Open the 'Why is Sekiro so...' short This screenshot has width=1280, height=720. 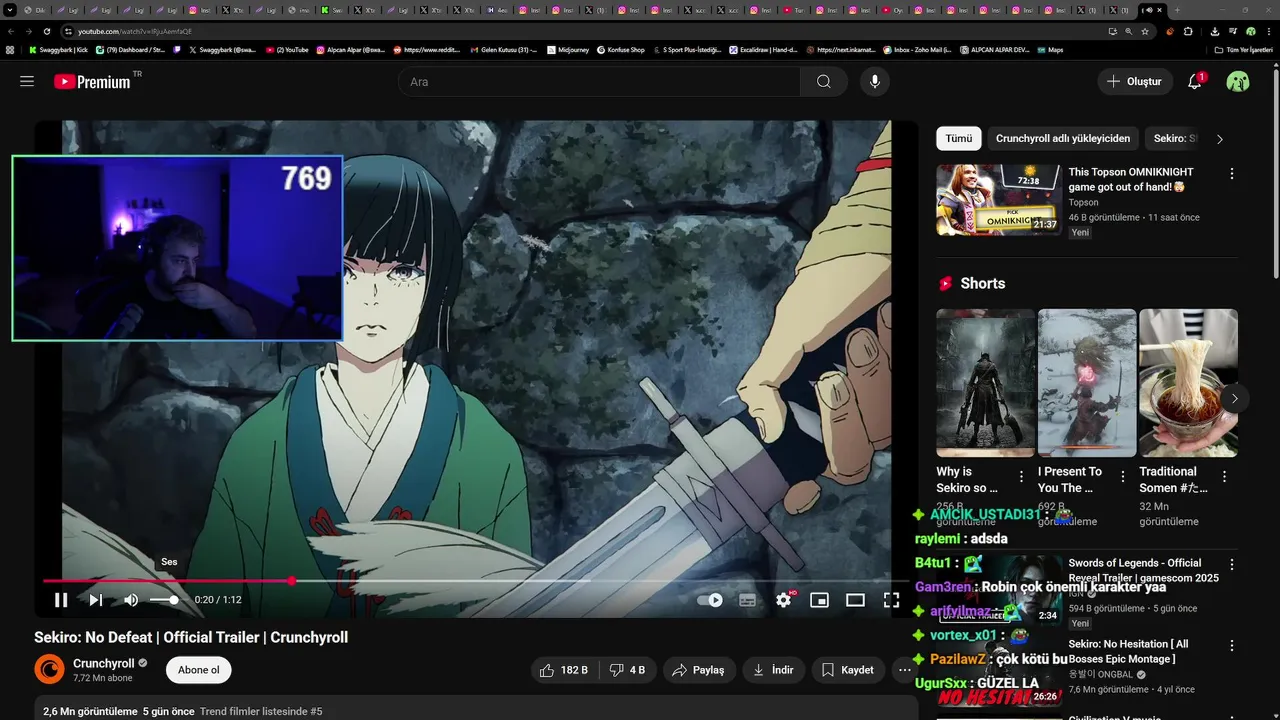point(985,383)
